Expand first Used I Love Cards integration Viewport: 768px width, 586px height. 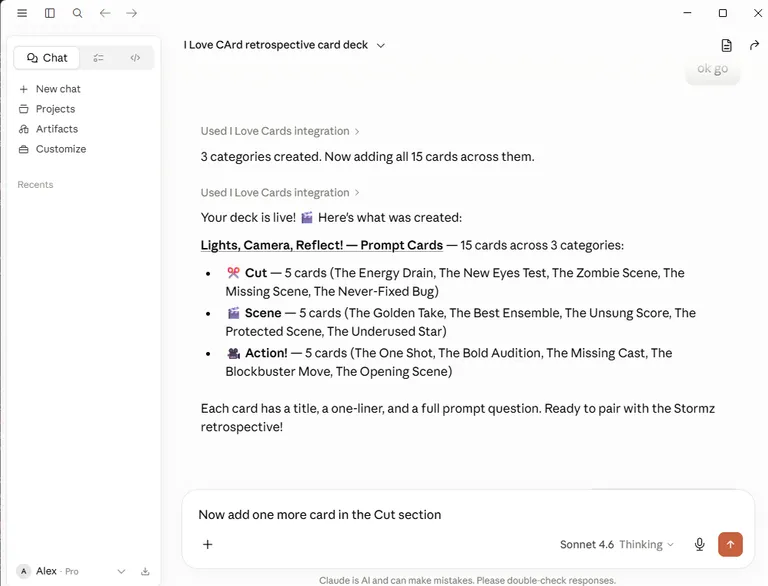coord(280,131)
